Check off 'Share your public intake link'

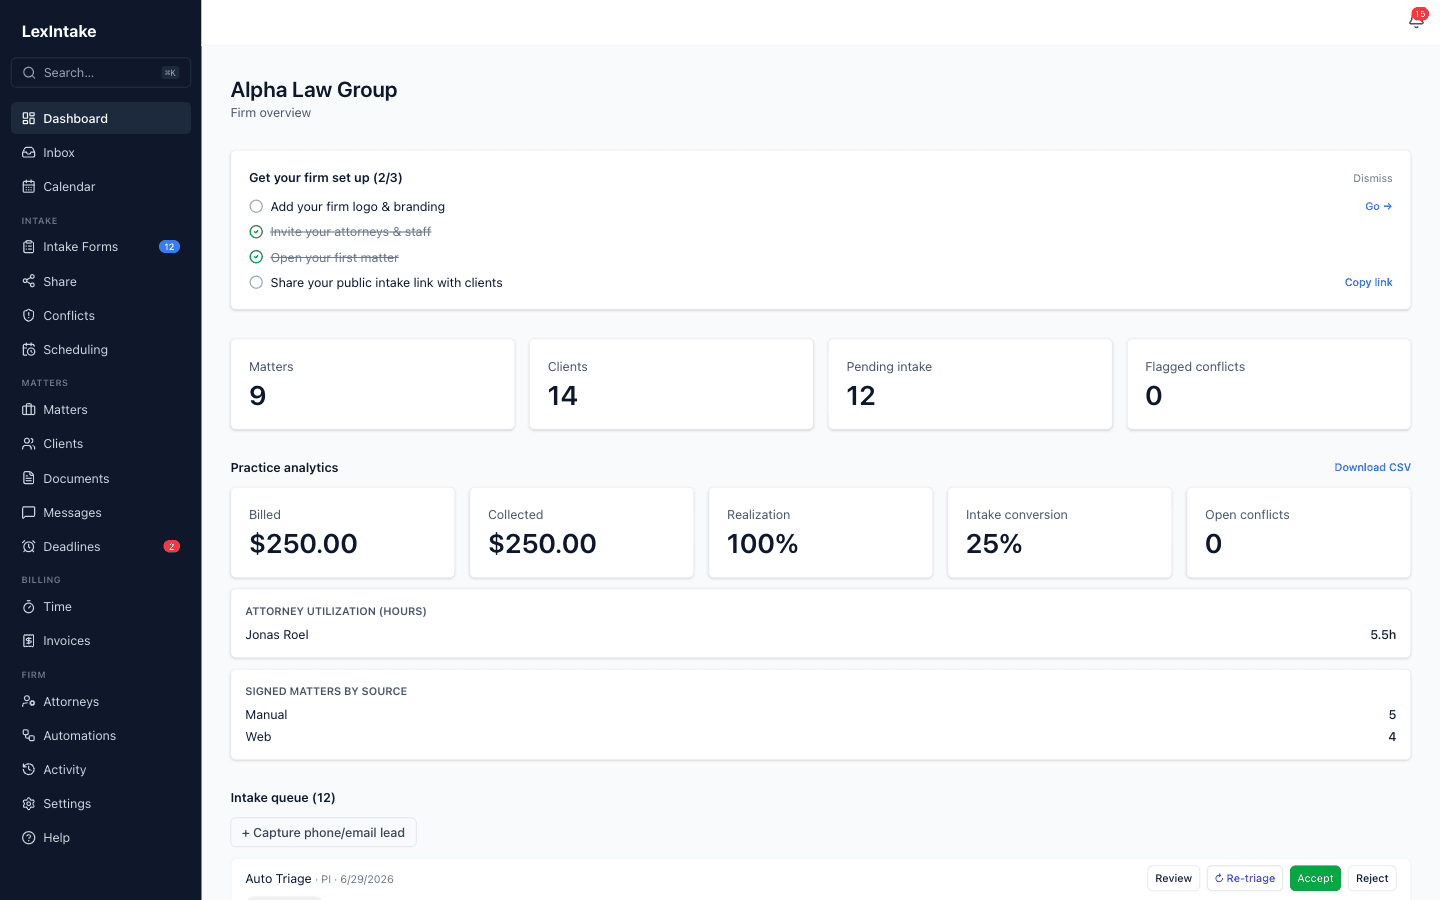click(x=256, y=282)
